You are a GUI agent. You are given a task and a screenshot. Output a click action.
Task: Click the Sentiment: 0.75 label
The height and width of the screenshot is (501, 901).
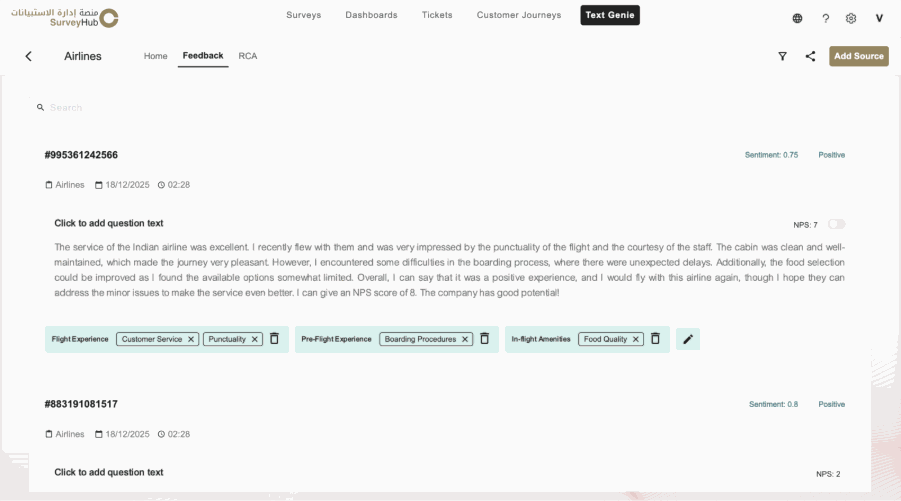771,155
